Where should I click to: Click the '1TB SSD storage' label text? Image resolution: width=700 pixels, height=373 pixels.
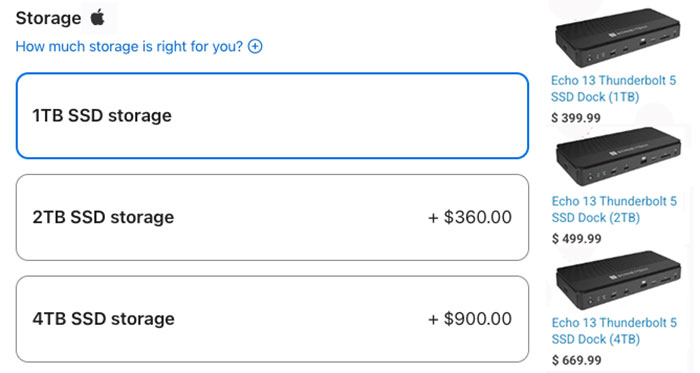click(102, 116)
